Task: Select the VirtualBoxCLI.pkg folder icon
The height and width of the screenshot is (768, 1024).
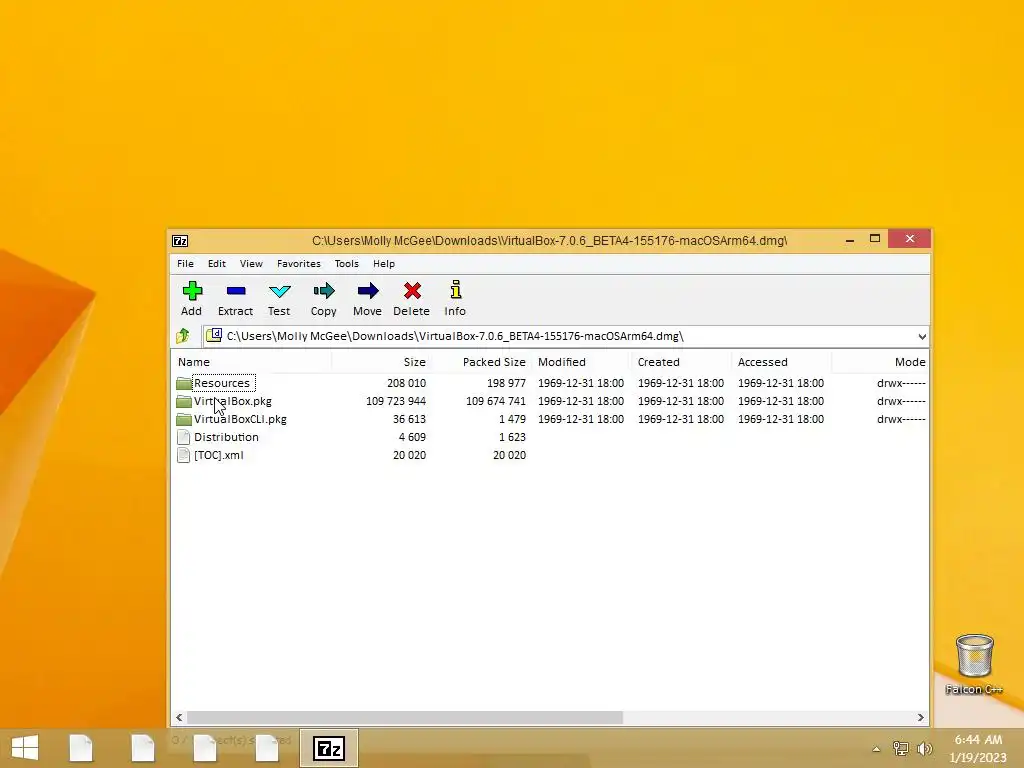Action: [184, 419]
